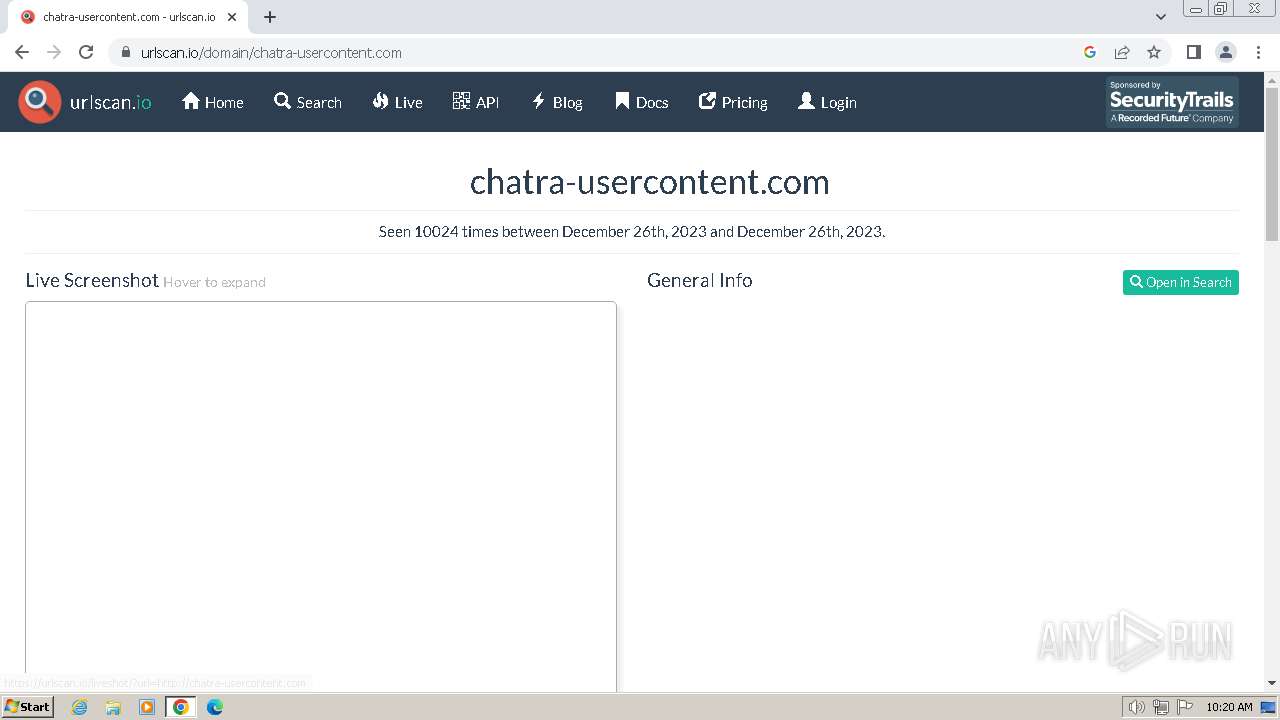This screenshot has height=720, width=1280.
Task: Open the Pricing page
Action: click(x=733, y=102)
